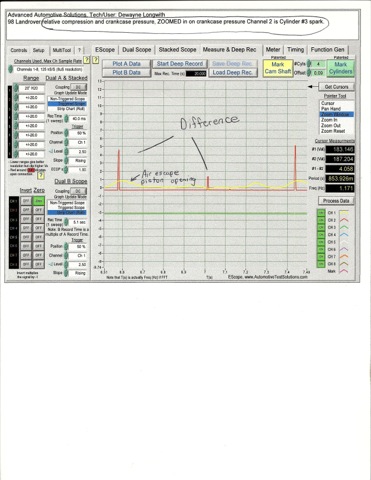Open the Dual Scope tab
The image size is (371, 480).
137,50
